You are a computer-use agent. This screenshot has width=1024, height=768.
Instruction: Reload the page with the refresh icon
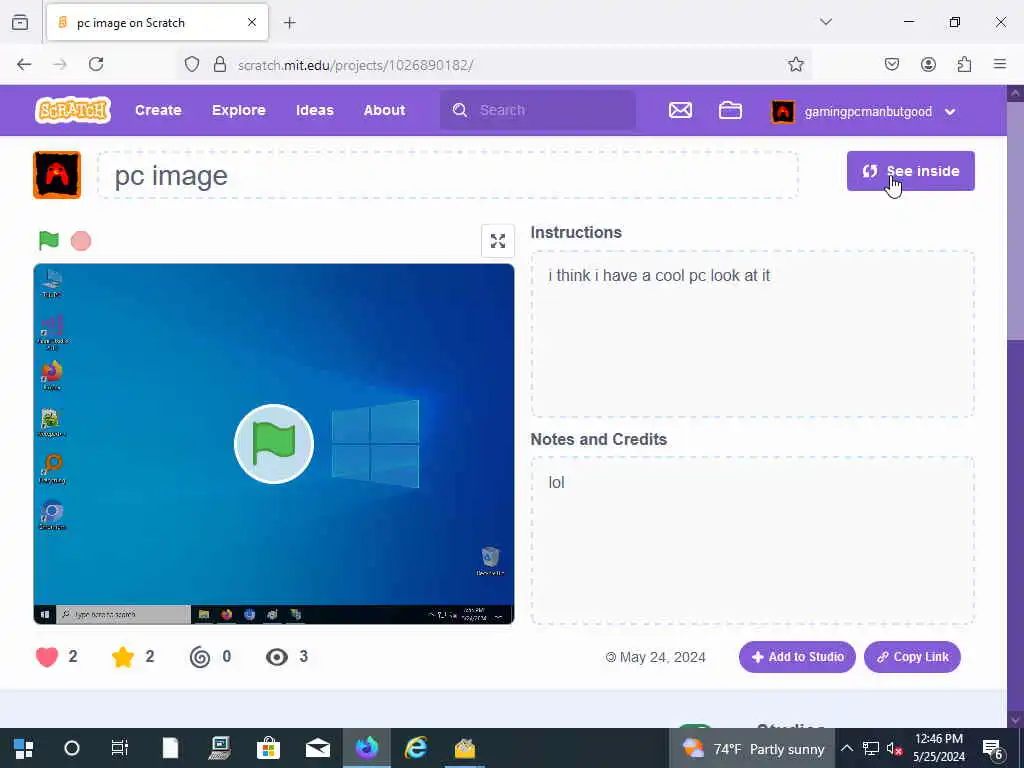pos(96,64)
